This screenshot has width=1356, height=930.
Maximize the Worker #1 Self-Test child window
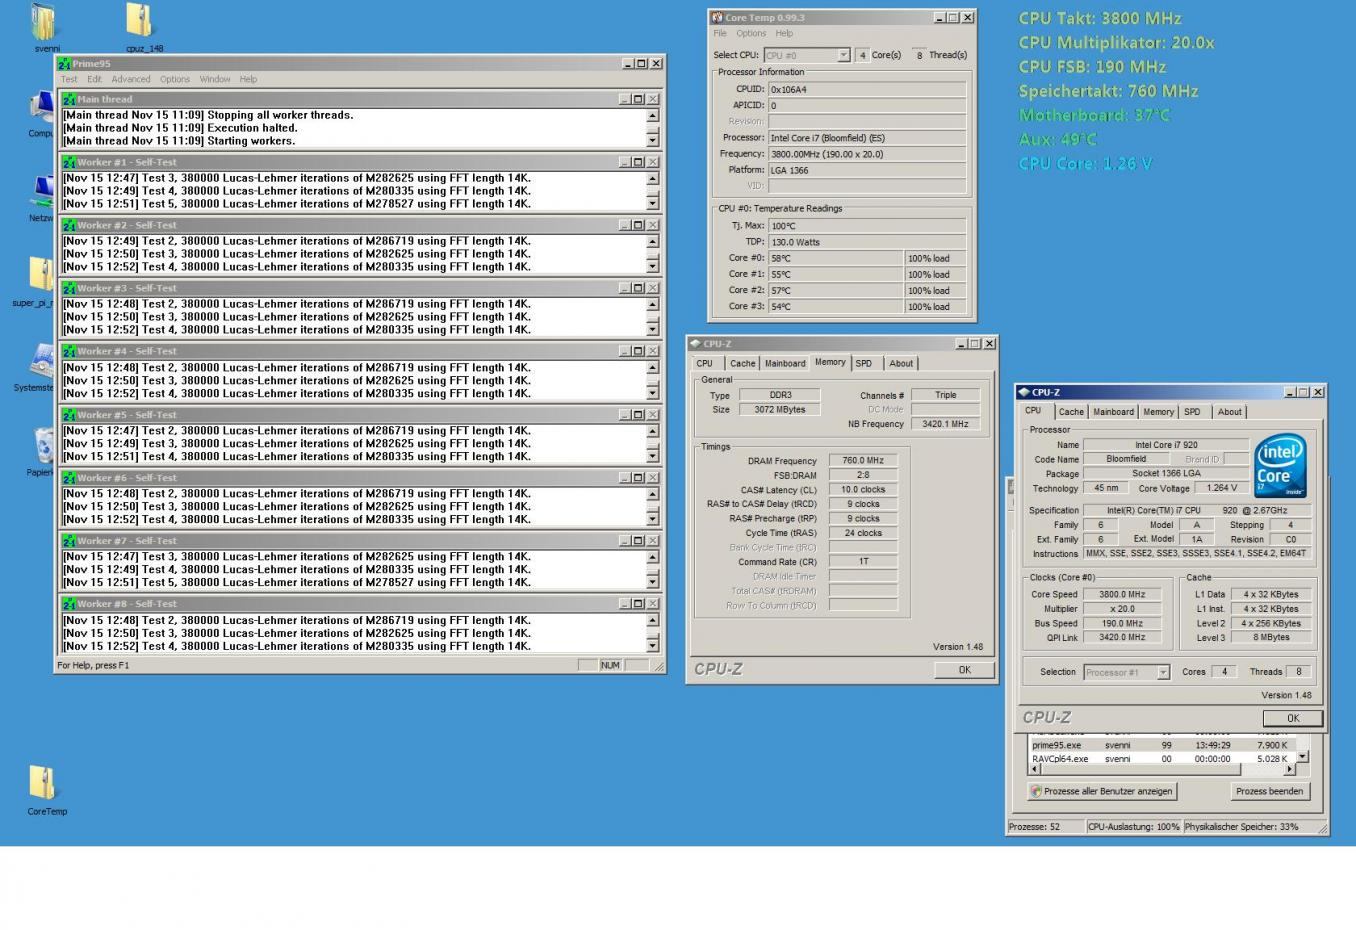point(638,162)
